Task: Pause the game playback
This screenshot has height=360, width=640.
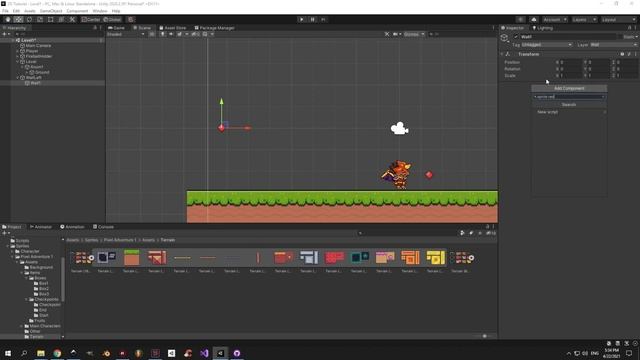Action: coord(312,20)
